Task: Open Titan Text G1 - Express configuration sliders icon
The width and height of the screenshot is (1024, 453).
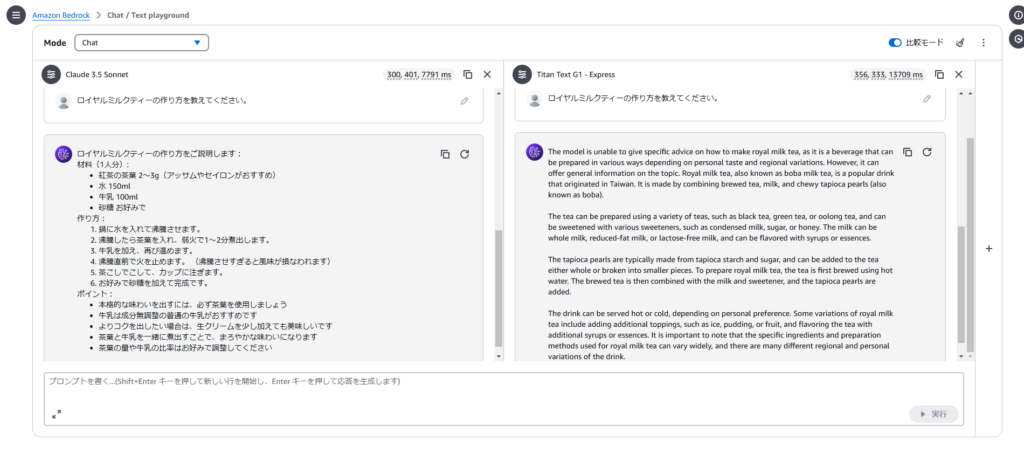Action: click(522, 74)
